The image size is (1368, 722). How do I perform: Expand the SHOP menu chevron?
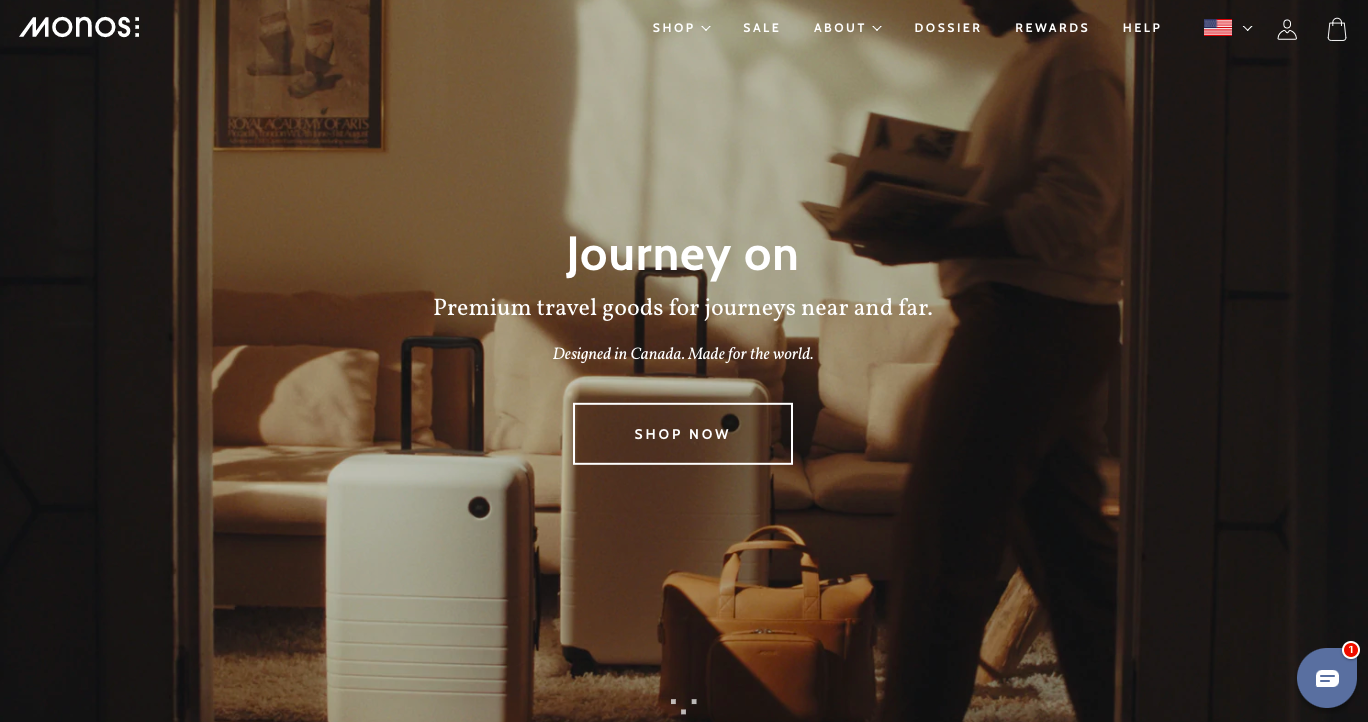[706, 28]
